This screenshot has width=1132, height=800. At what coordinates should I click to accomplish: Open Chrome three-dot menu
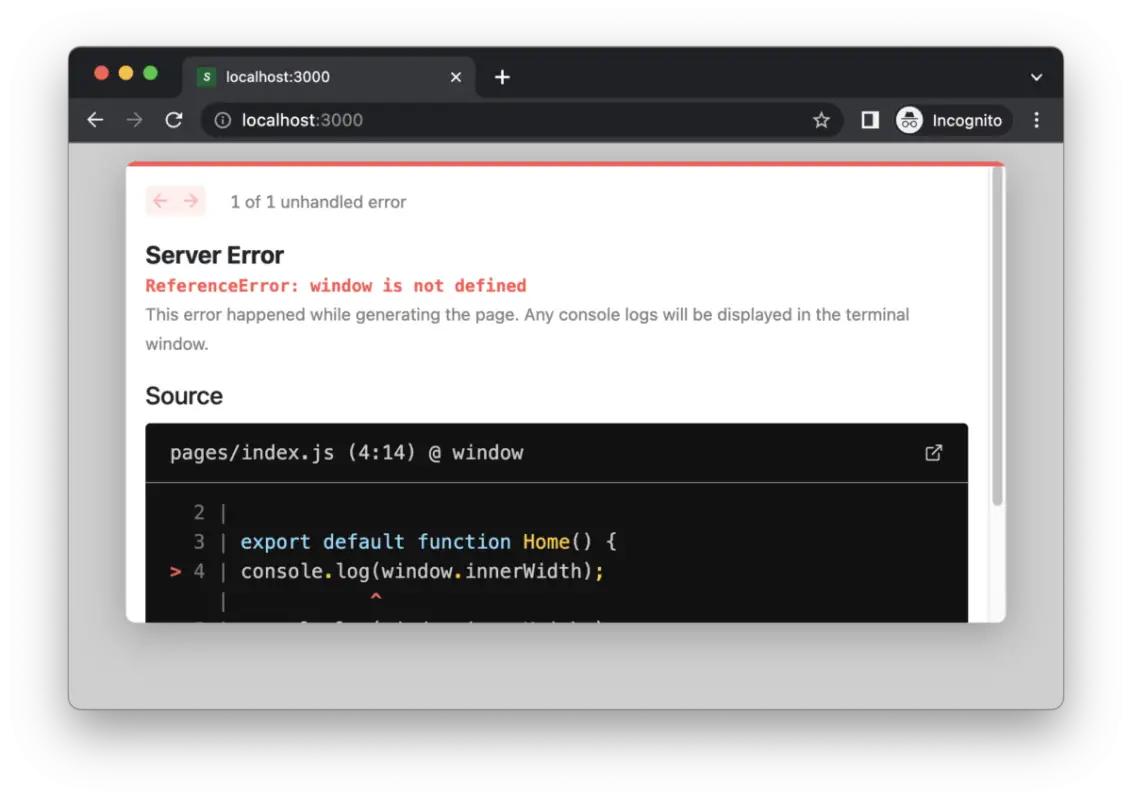(x=1036, y=120)
